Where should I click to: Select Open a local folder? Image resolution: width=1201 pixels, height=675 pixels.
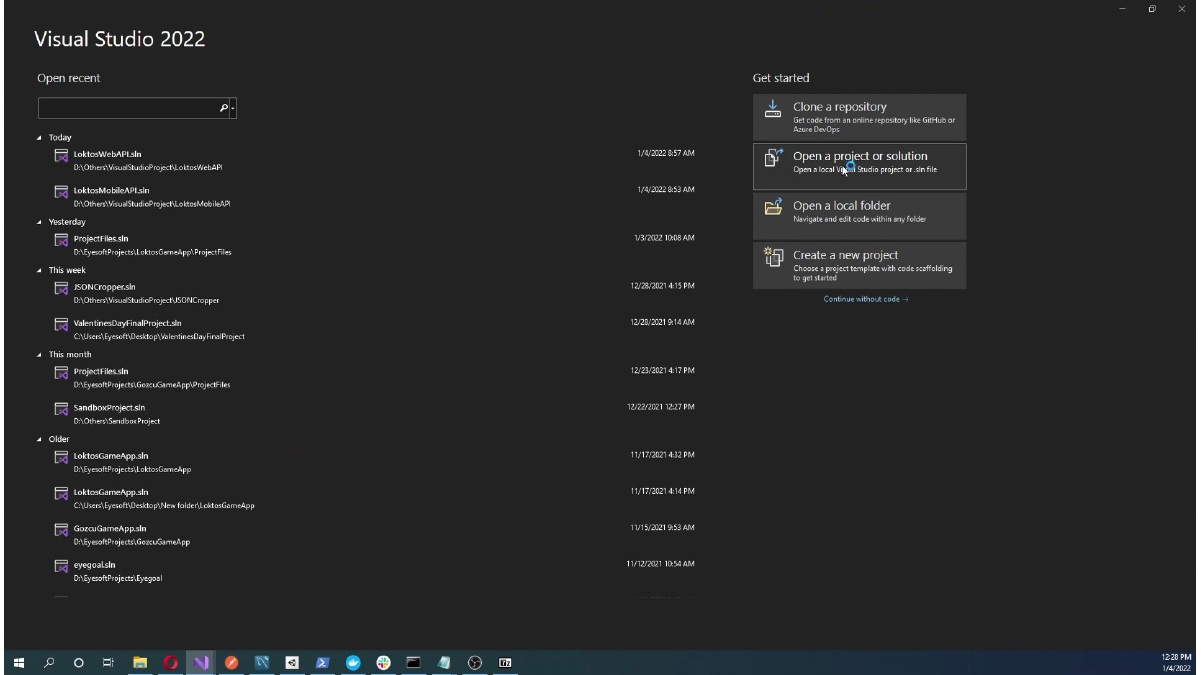pos(859,215)
